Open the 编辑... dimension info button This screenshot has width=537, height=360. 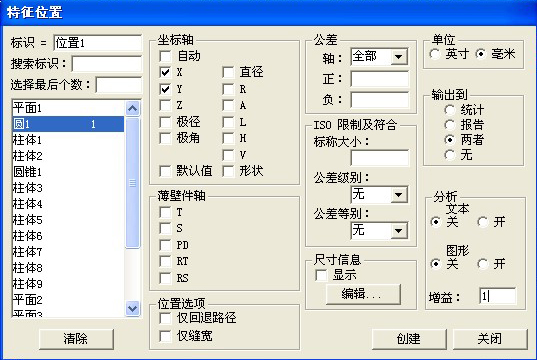(x=363, y=294)
